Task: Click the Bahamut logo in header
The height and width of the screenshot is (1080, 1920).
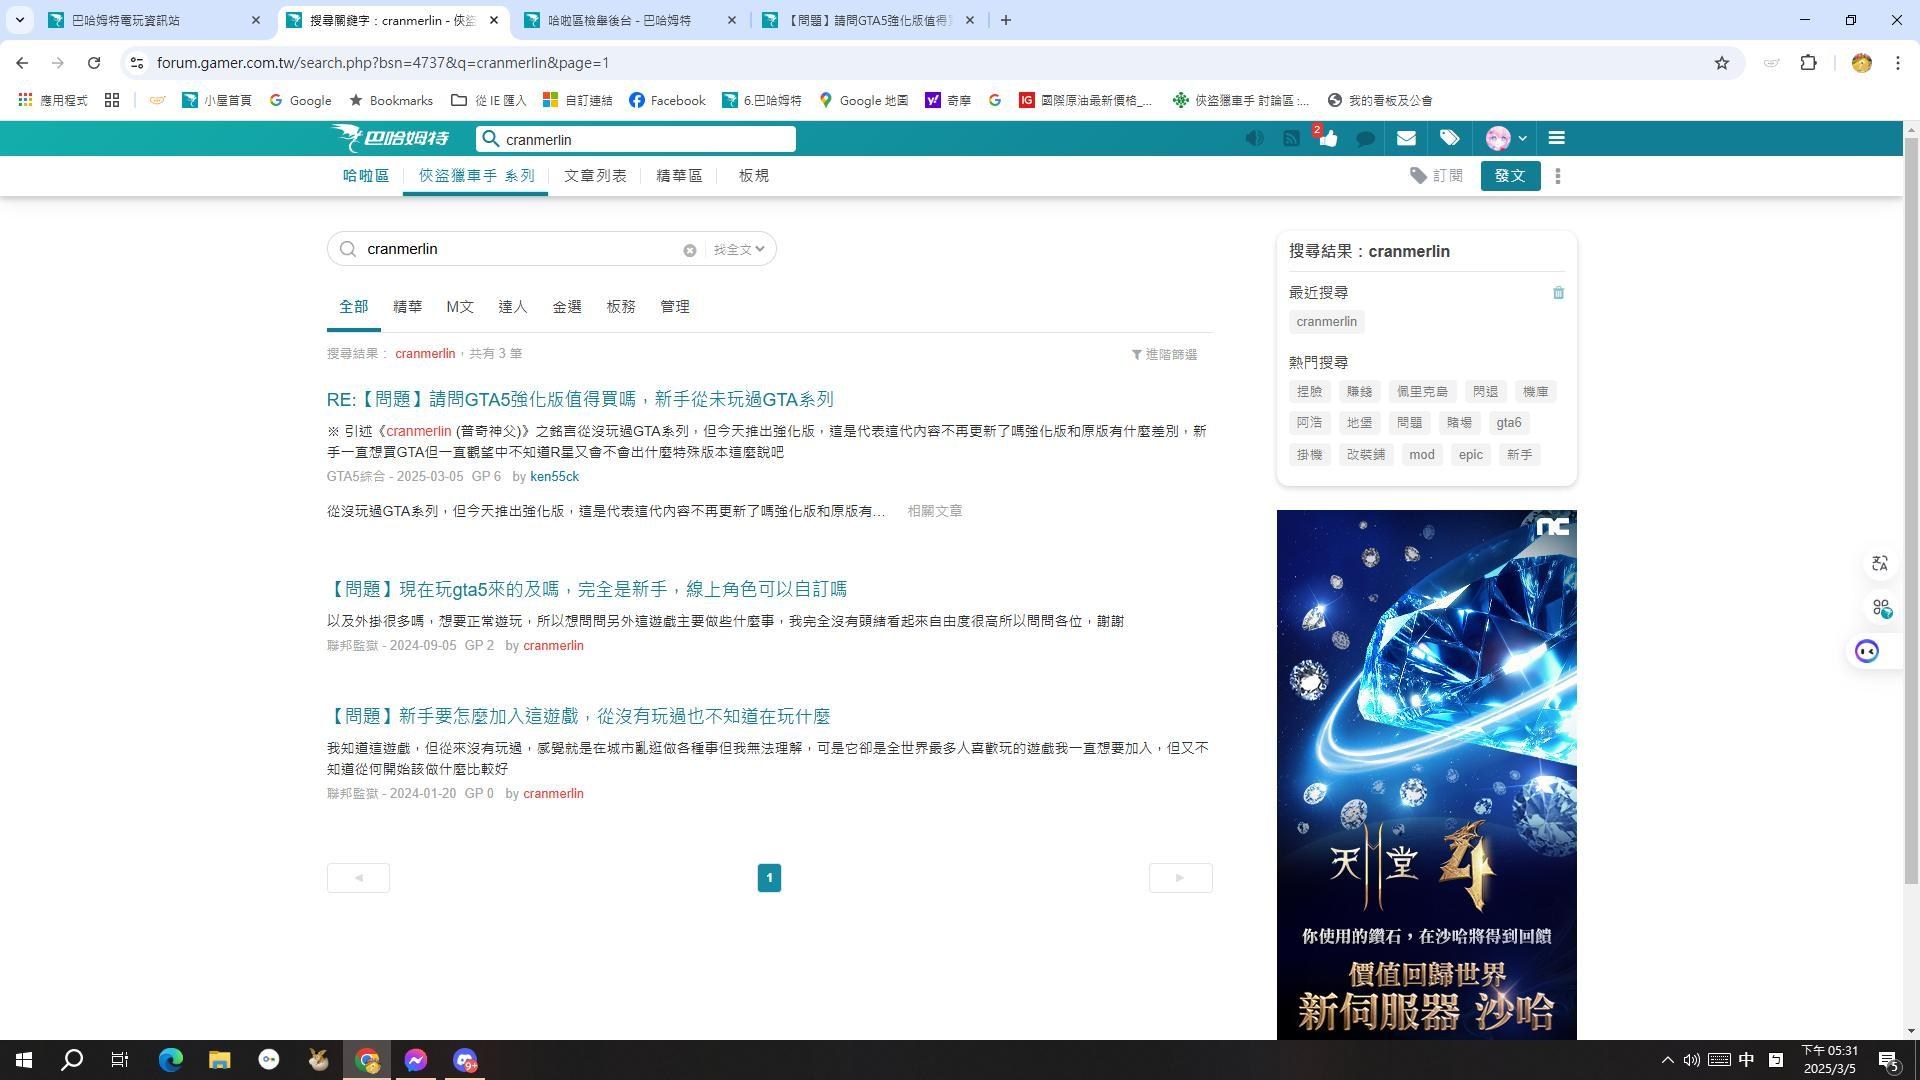Action: tap(391, 138)
